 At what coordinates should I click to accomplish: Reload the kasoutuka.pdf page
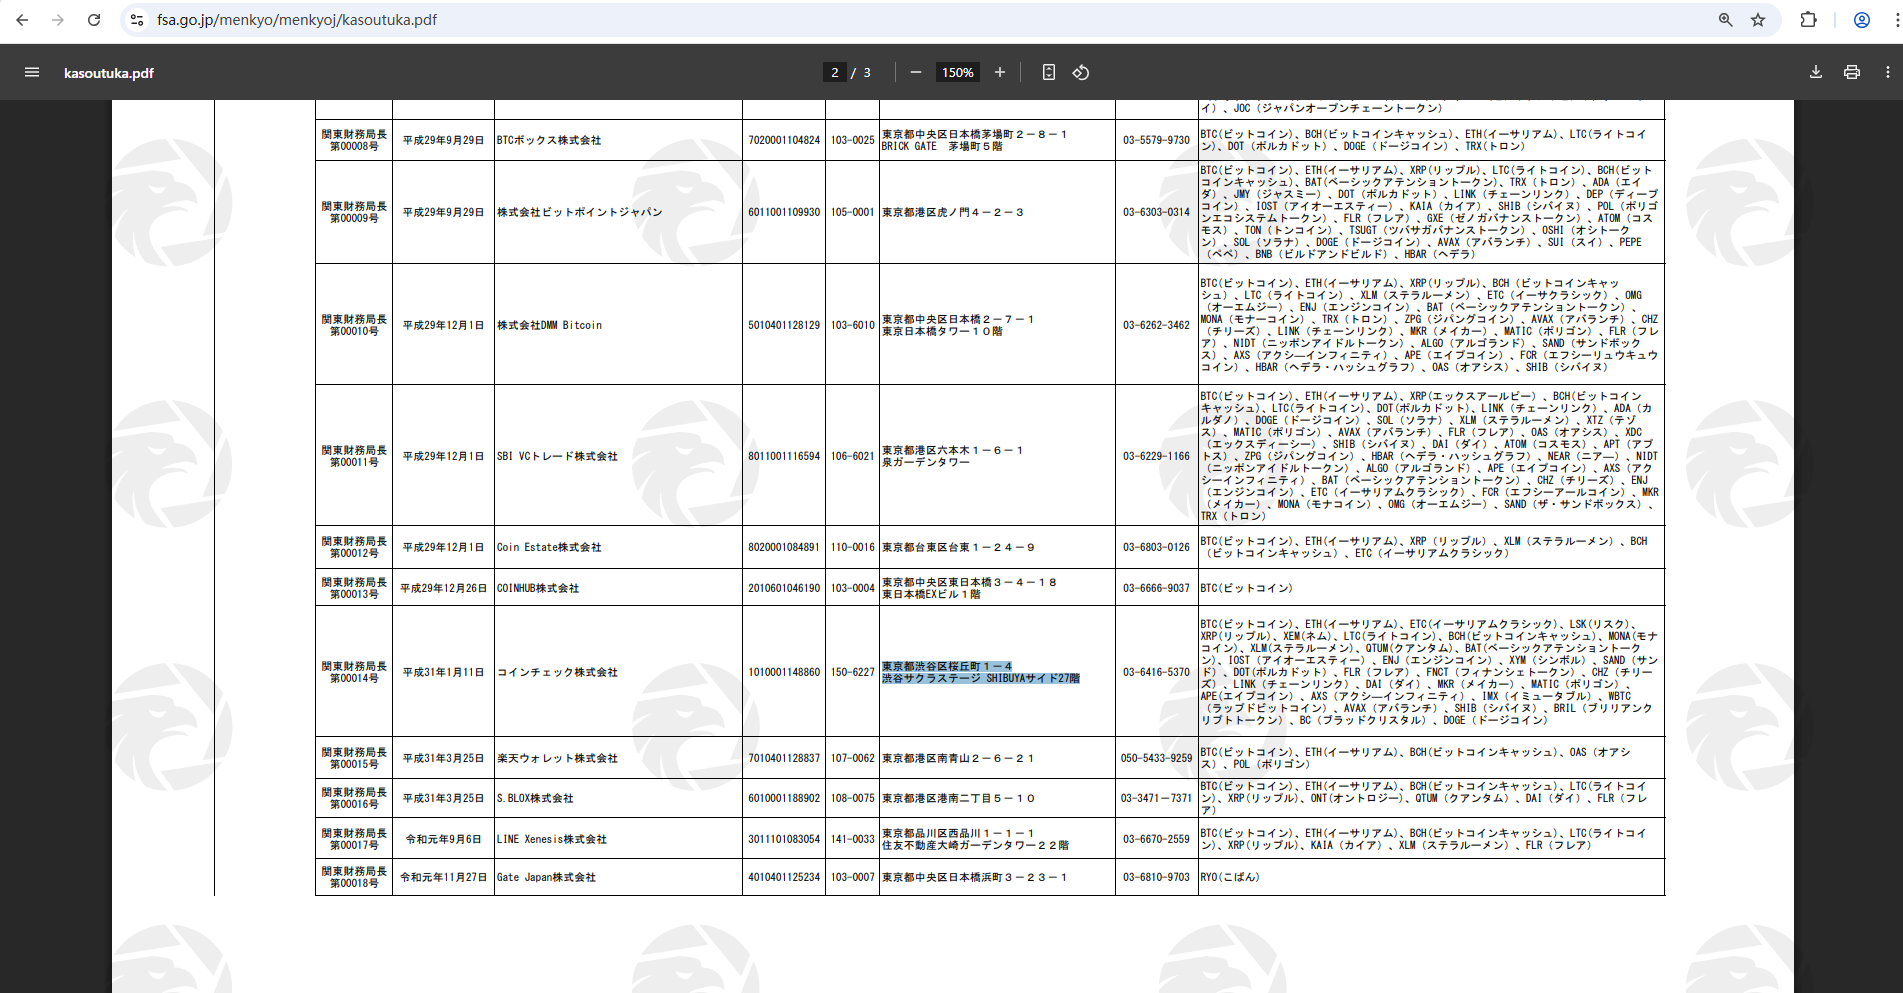click(94, 20)
